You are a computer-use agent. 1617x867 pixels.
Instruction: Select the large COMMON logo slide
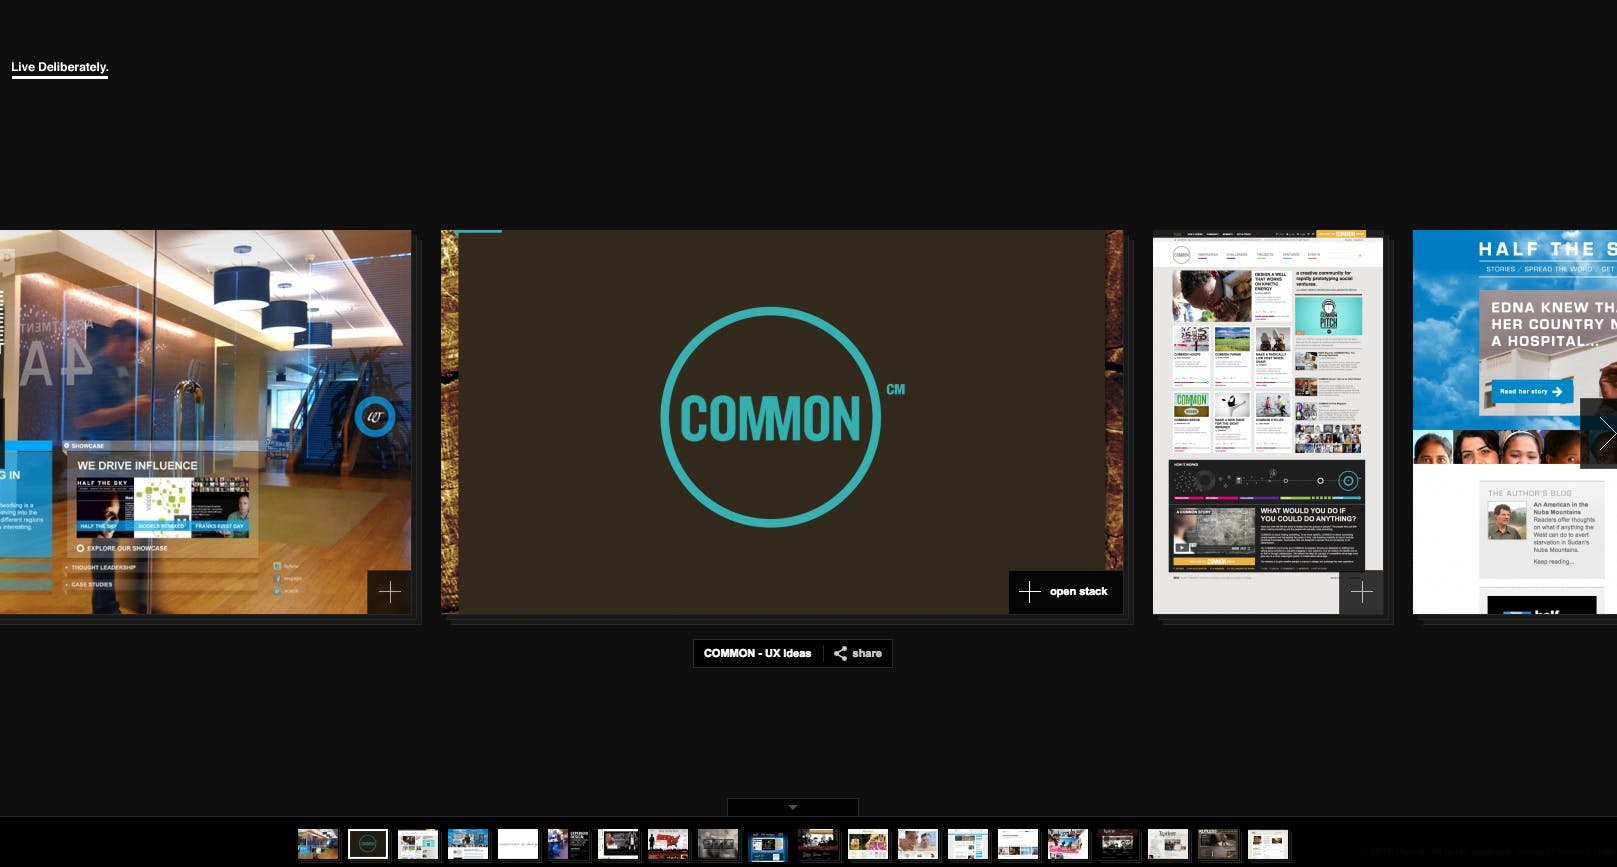click(782, 422)
